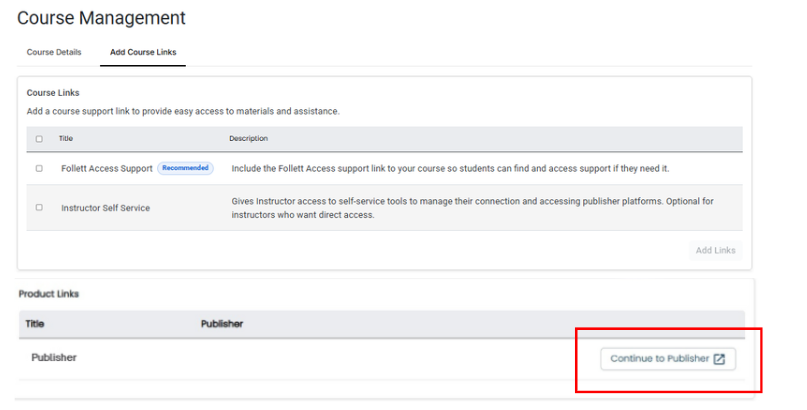Screen dimensions: 807x410
Task: Click the Publisher column header in Product Links
Action: [222, 324]
